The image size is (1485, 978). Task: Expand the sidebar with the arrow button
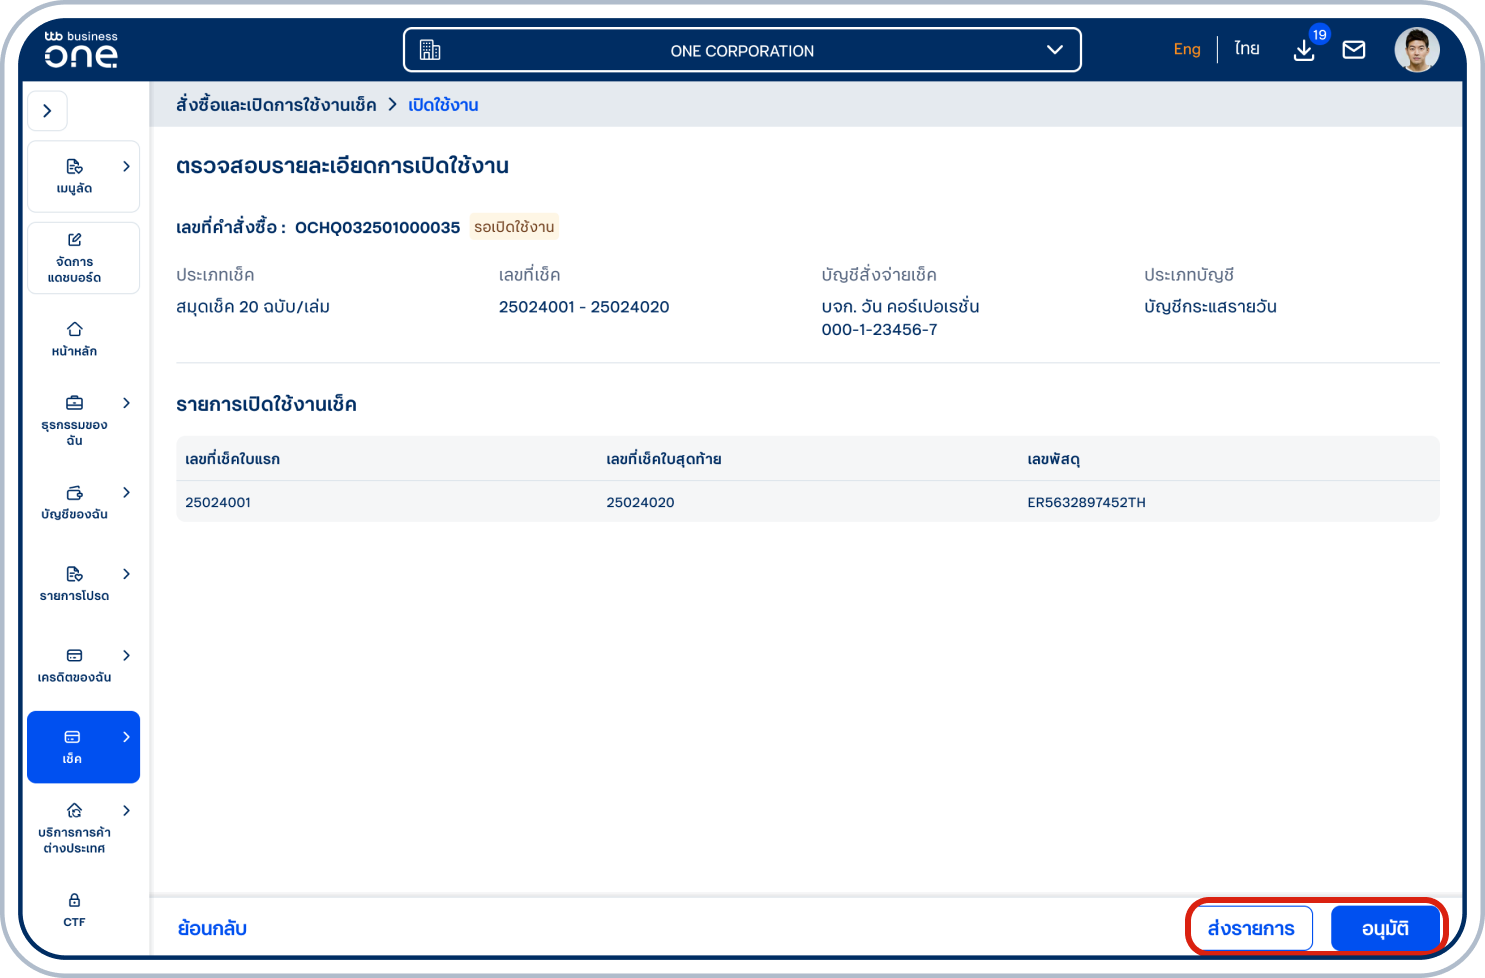point(47,111)
